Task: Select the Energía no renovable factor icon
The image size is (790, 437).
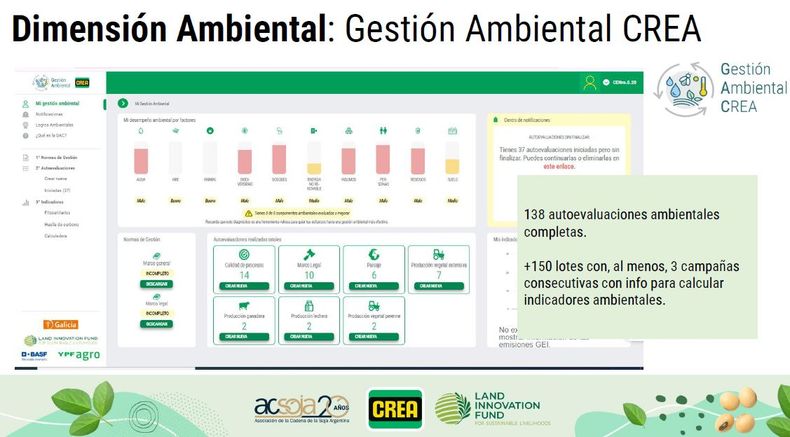Action: click(x=314, y=131)
